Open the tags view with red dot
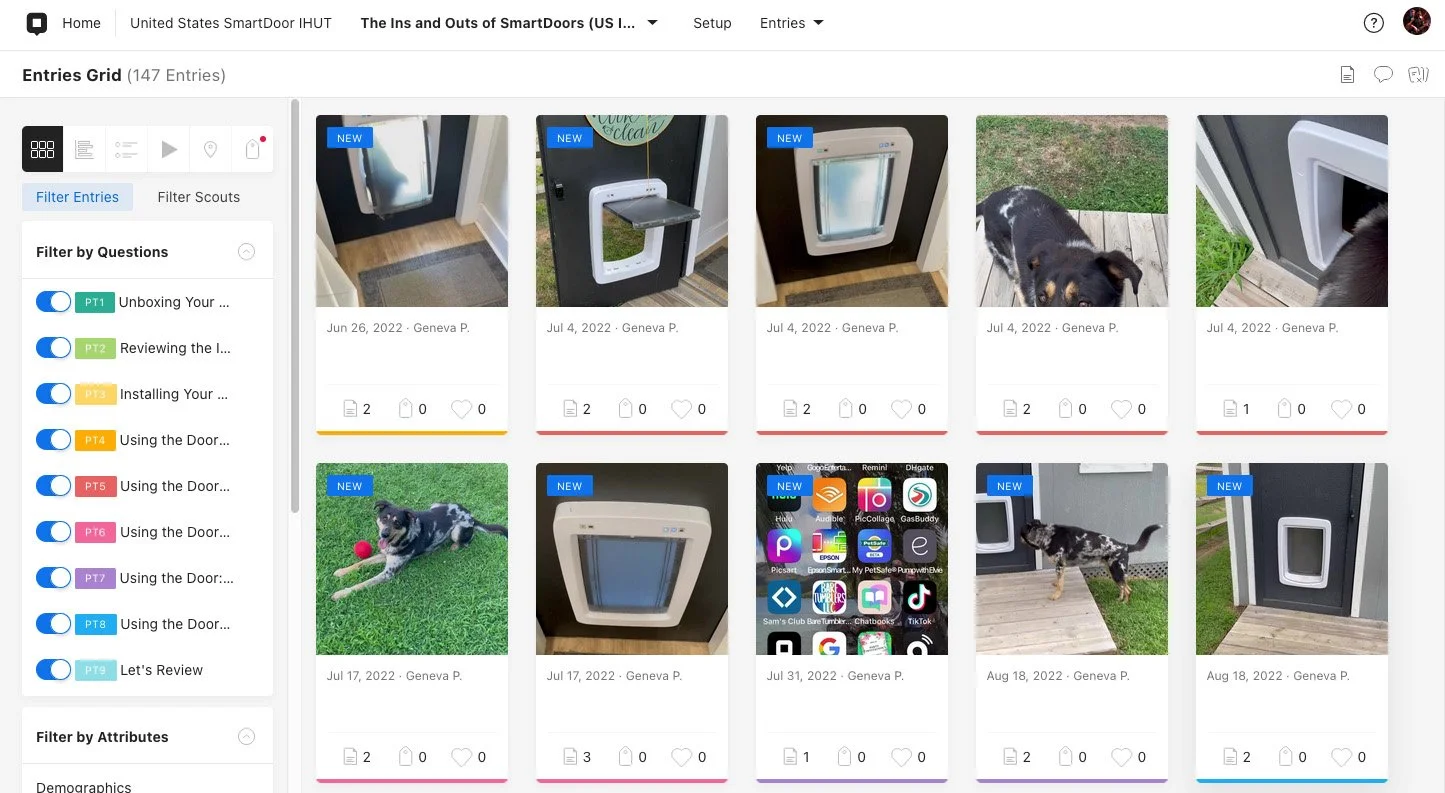This screenshot has width=1445, height=793. [x=253, y=149]
